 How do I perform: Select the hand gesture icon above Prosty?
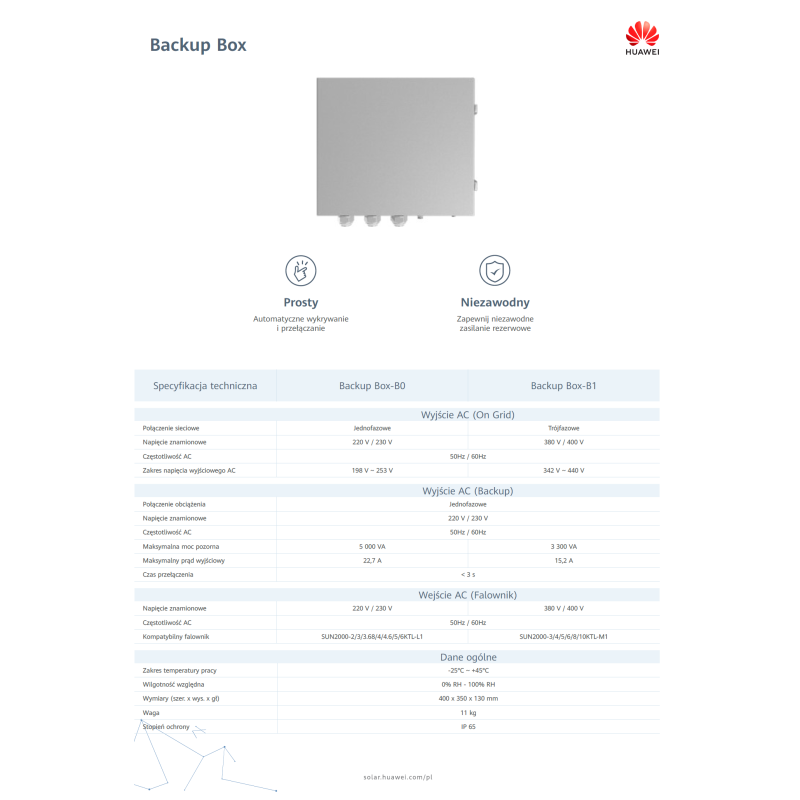pyautogui.click(x=301, y=269)
